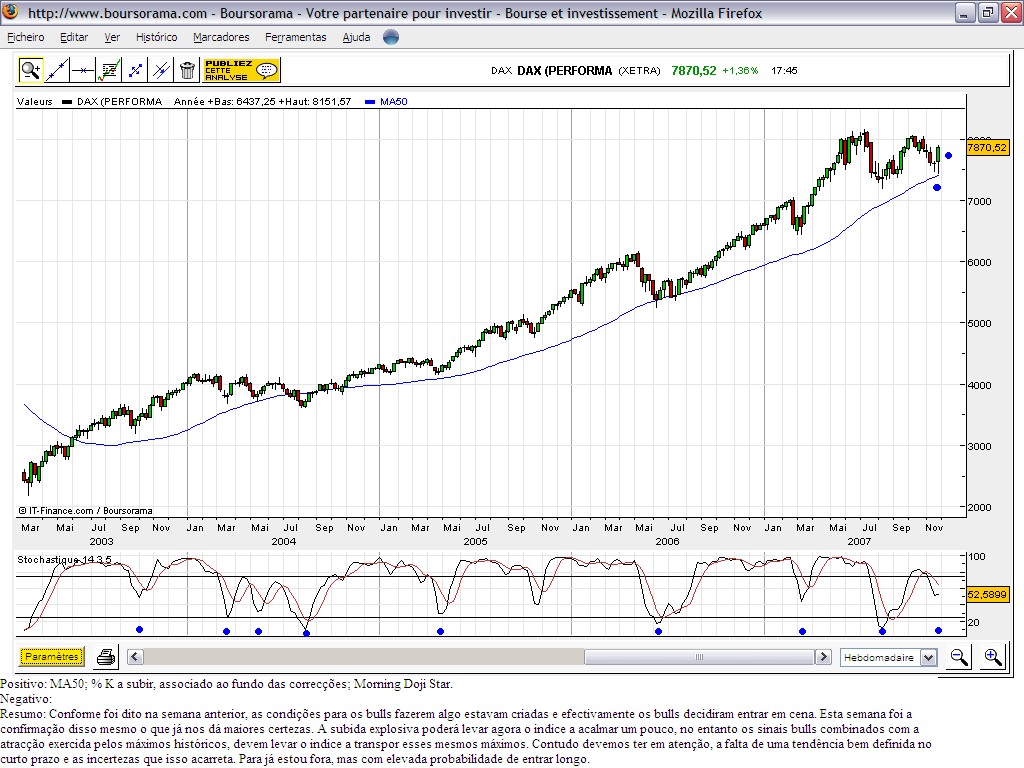The height and width of the screenshot is (768, 1024).
Task: Click the chart scrollbar right arrow
Action: pos(823,656)
